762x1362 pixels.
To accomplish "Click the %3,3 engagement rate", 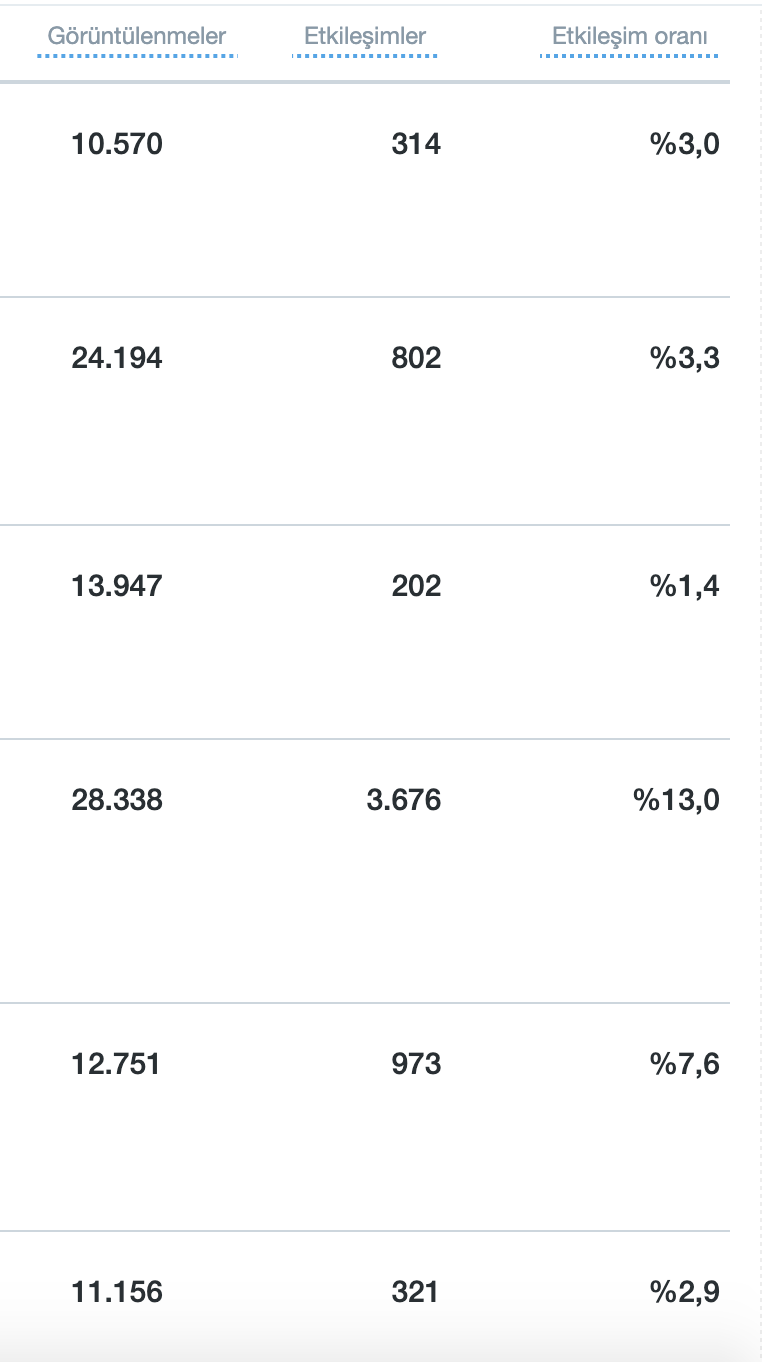I will click(684, 358).
